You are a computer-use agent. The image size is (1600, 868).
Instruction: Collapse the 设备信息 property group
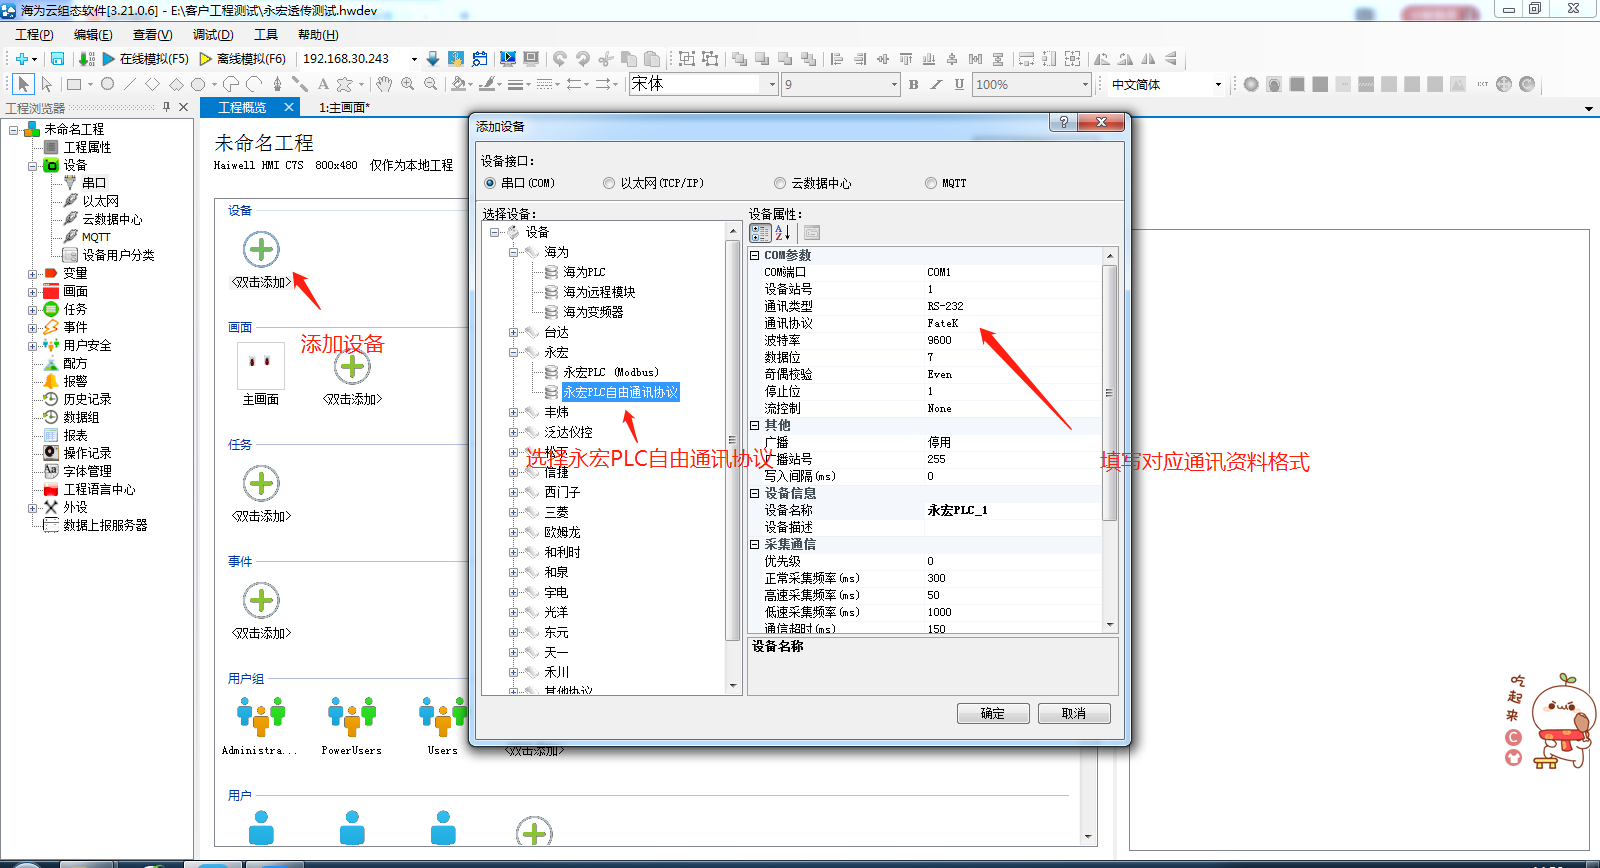click(755, 493)
